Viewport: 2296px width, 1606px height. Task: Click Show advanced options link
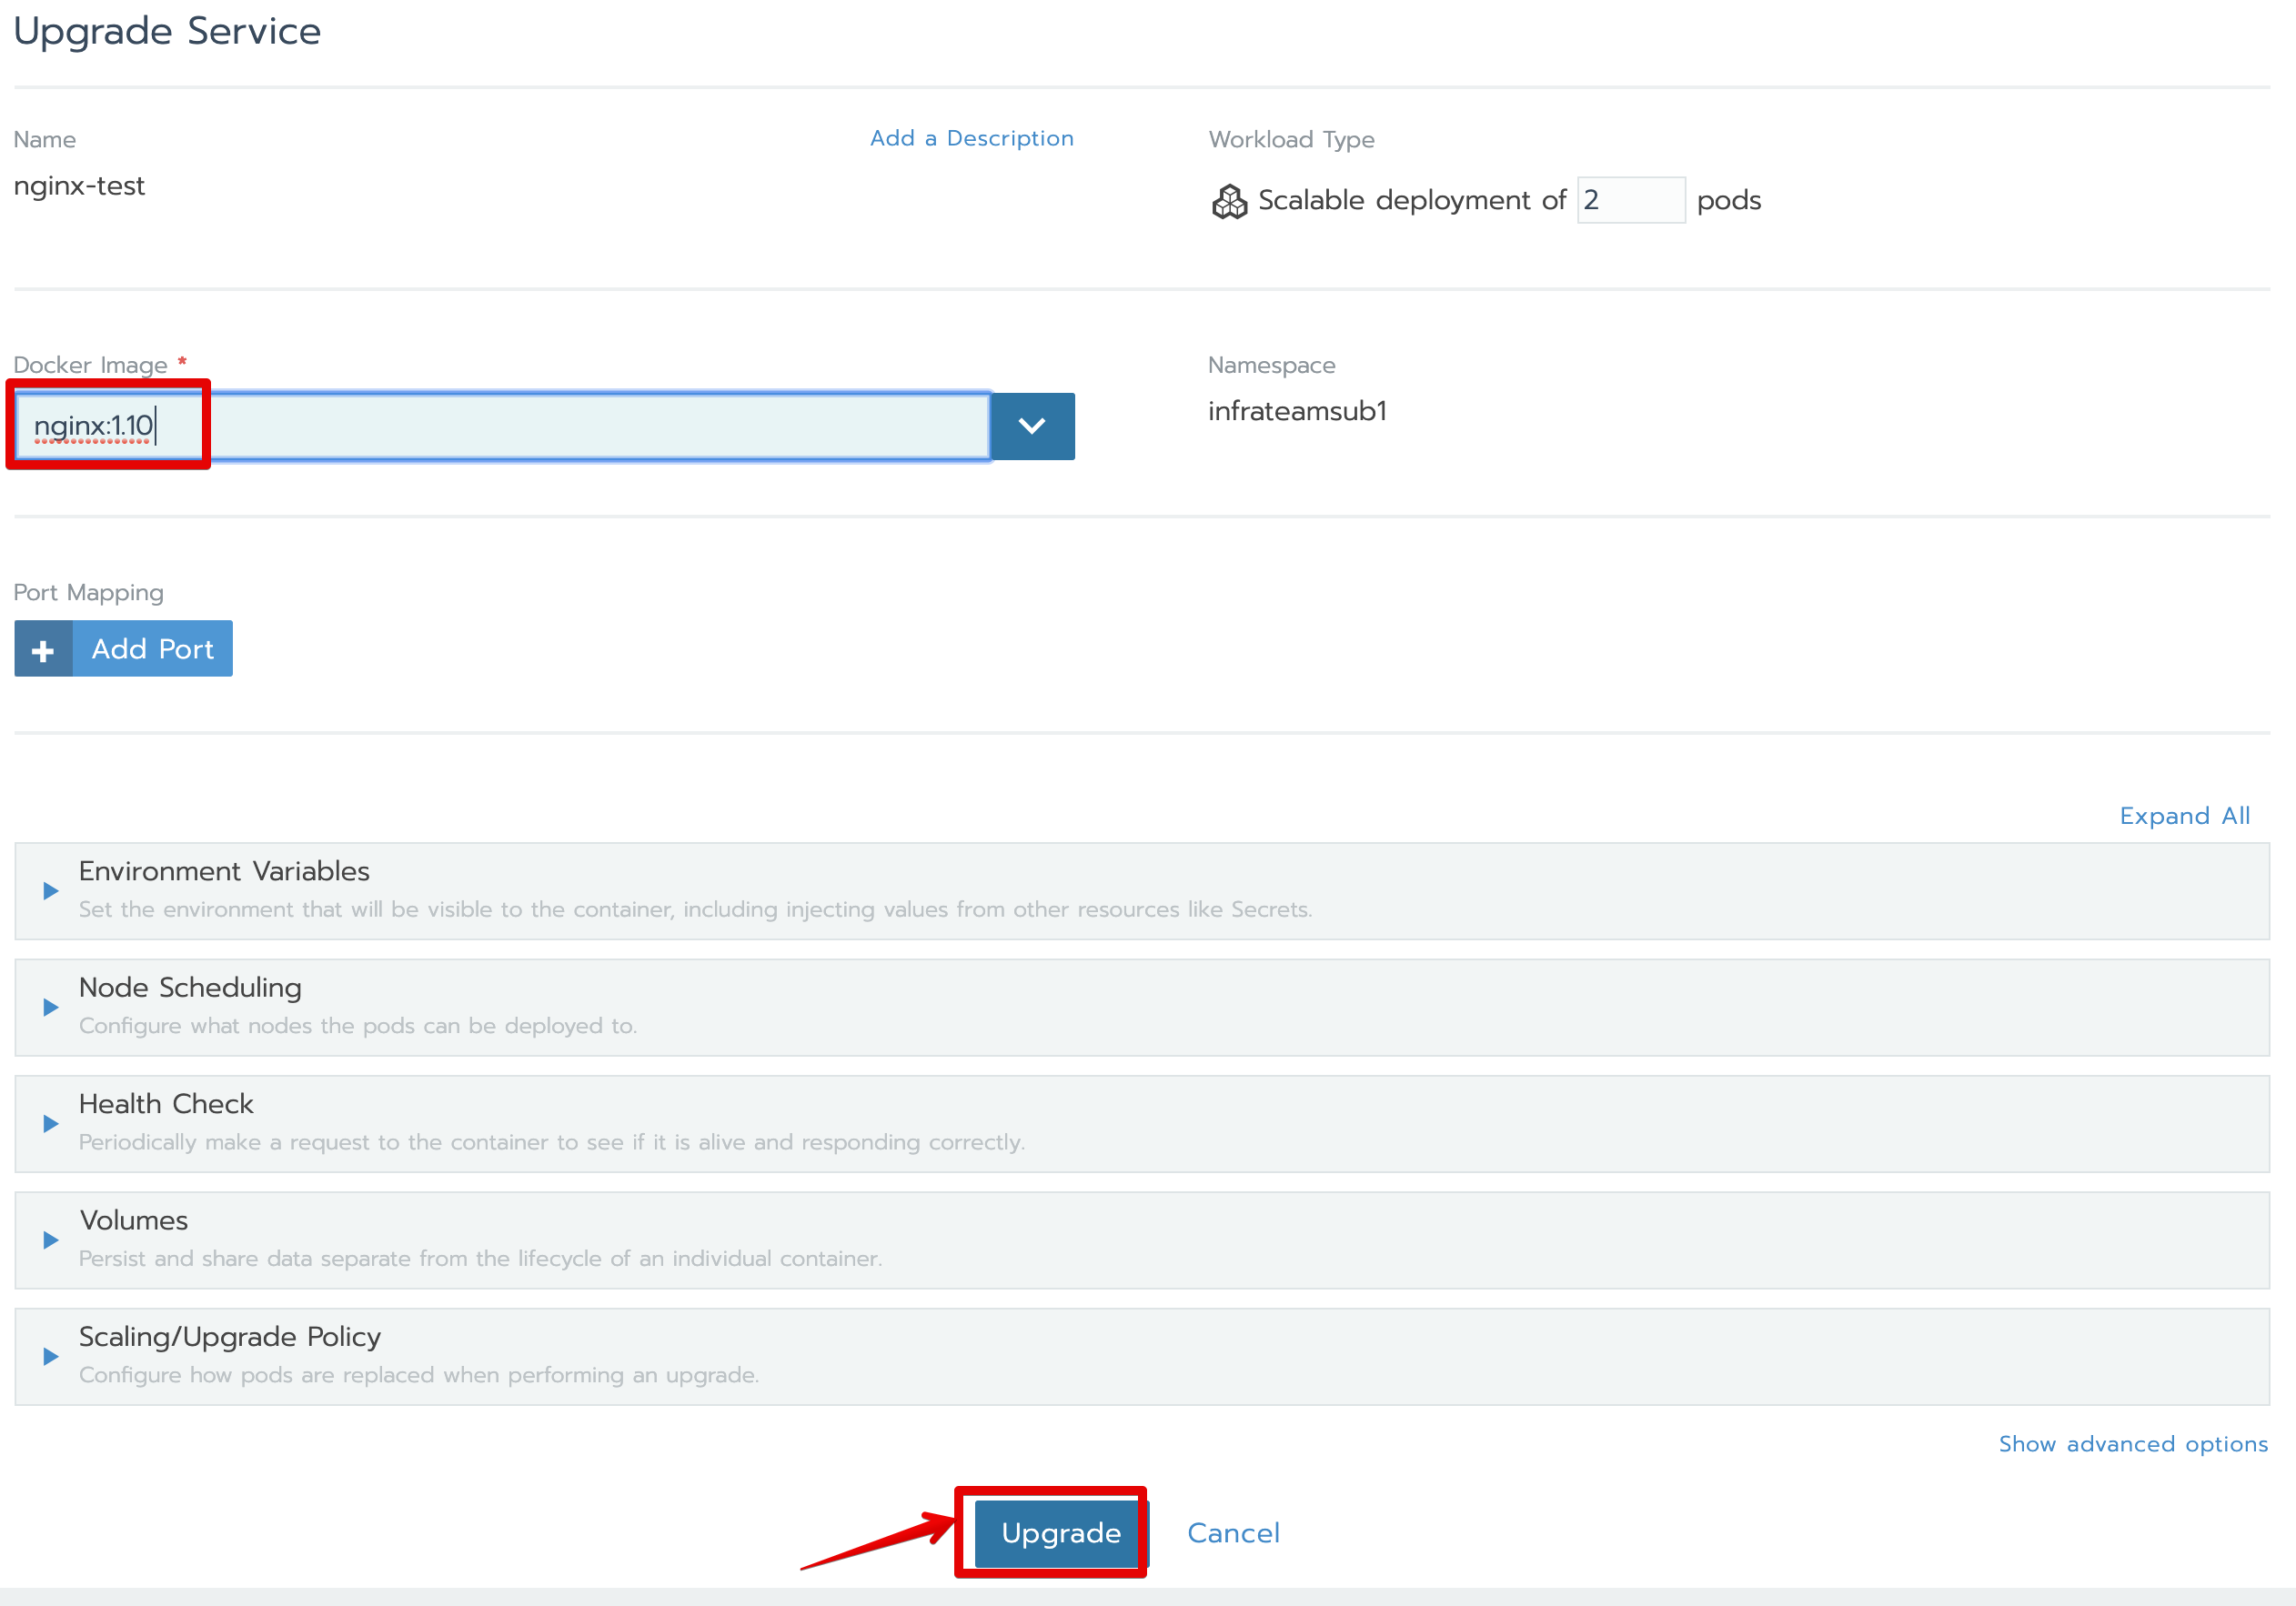pyautogui.click(x=2132, y=1444)
